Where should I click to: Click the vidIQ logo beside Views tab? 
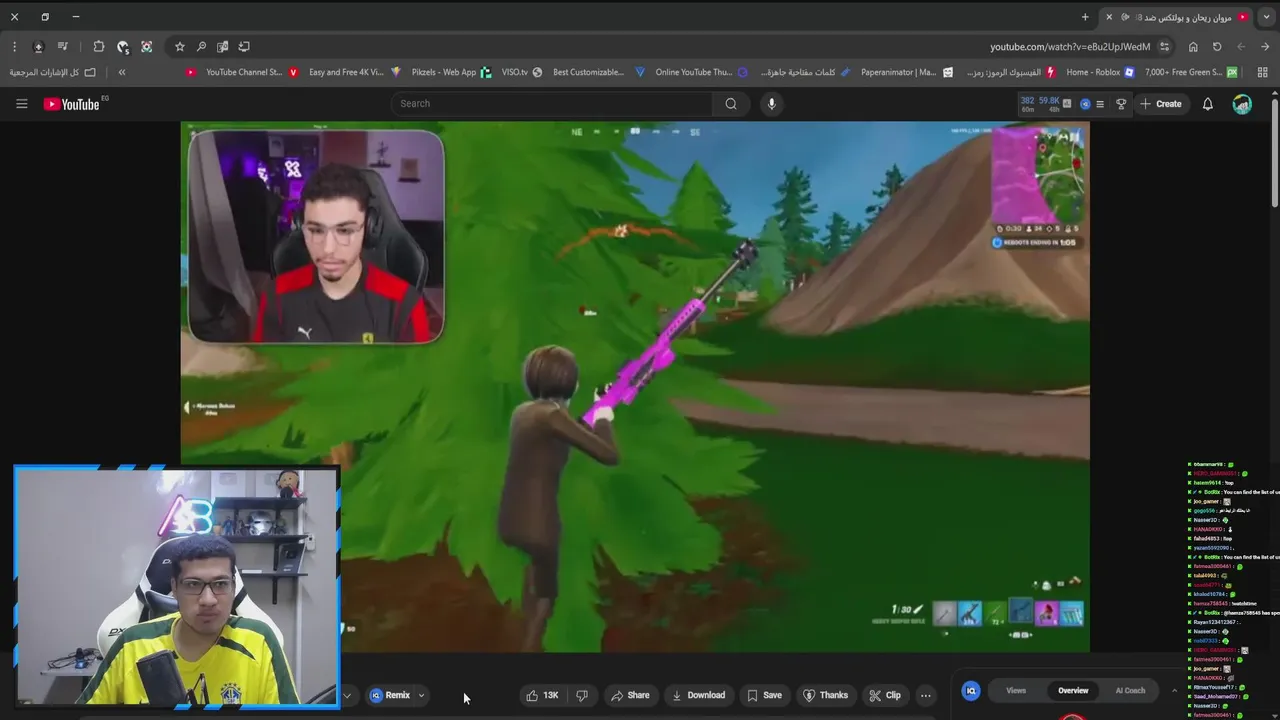tap(970, 691)
